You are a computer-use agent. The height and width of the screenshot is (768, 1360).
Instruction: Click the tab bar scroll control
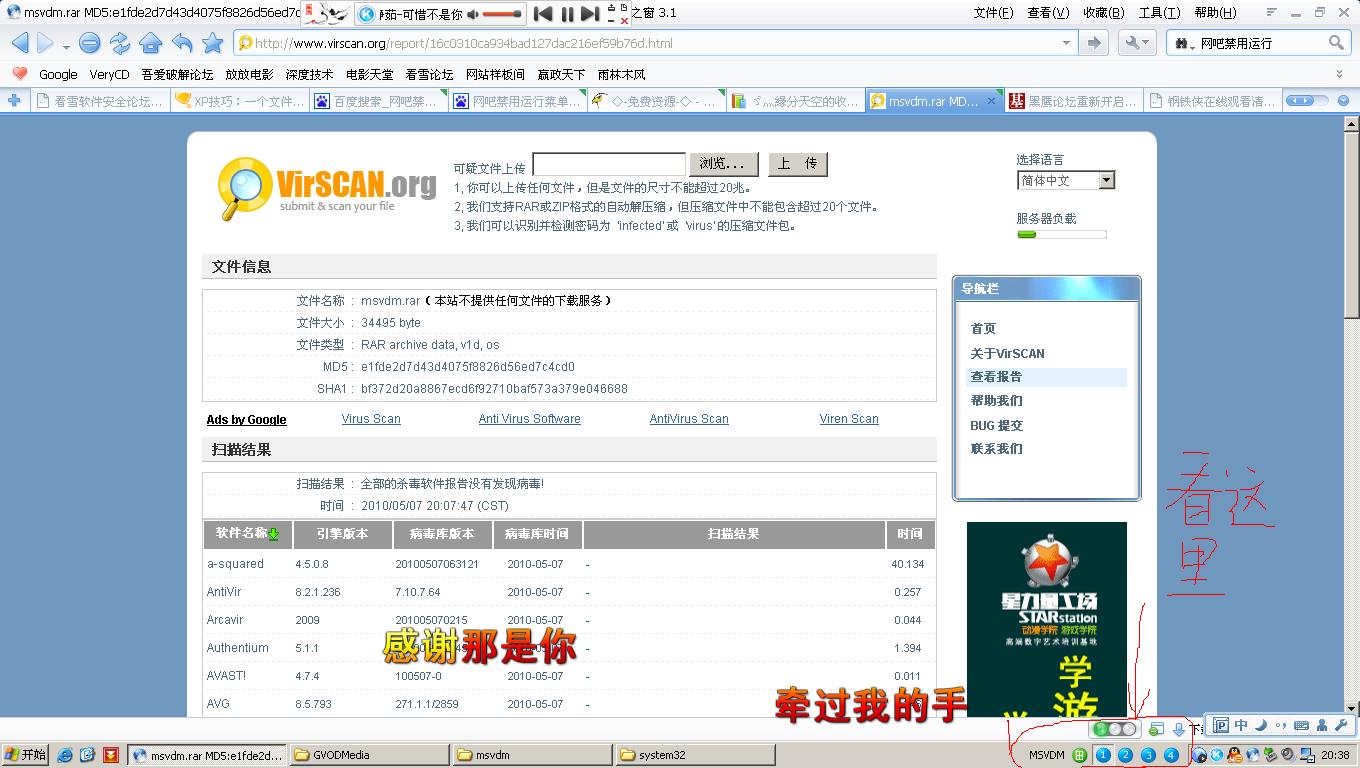coord(1306,101)
